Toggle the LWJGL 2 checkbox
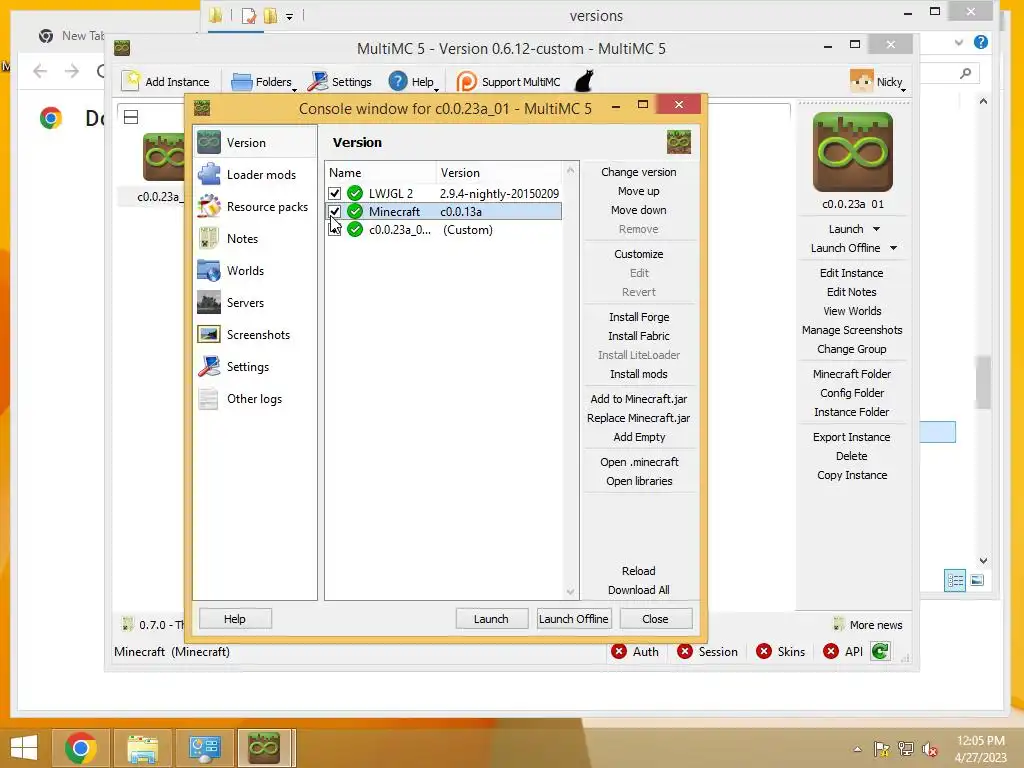Viewport: 1024px width, 768px height. [x=334, y=193]
